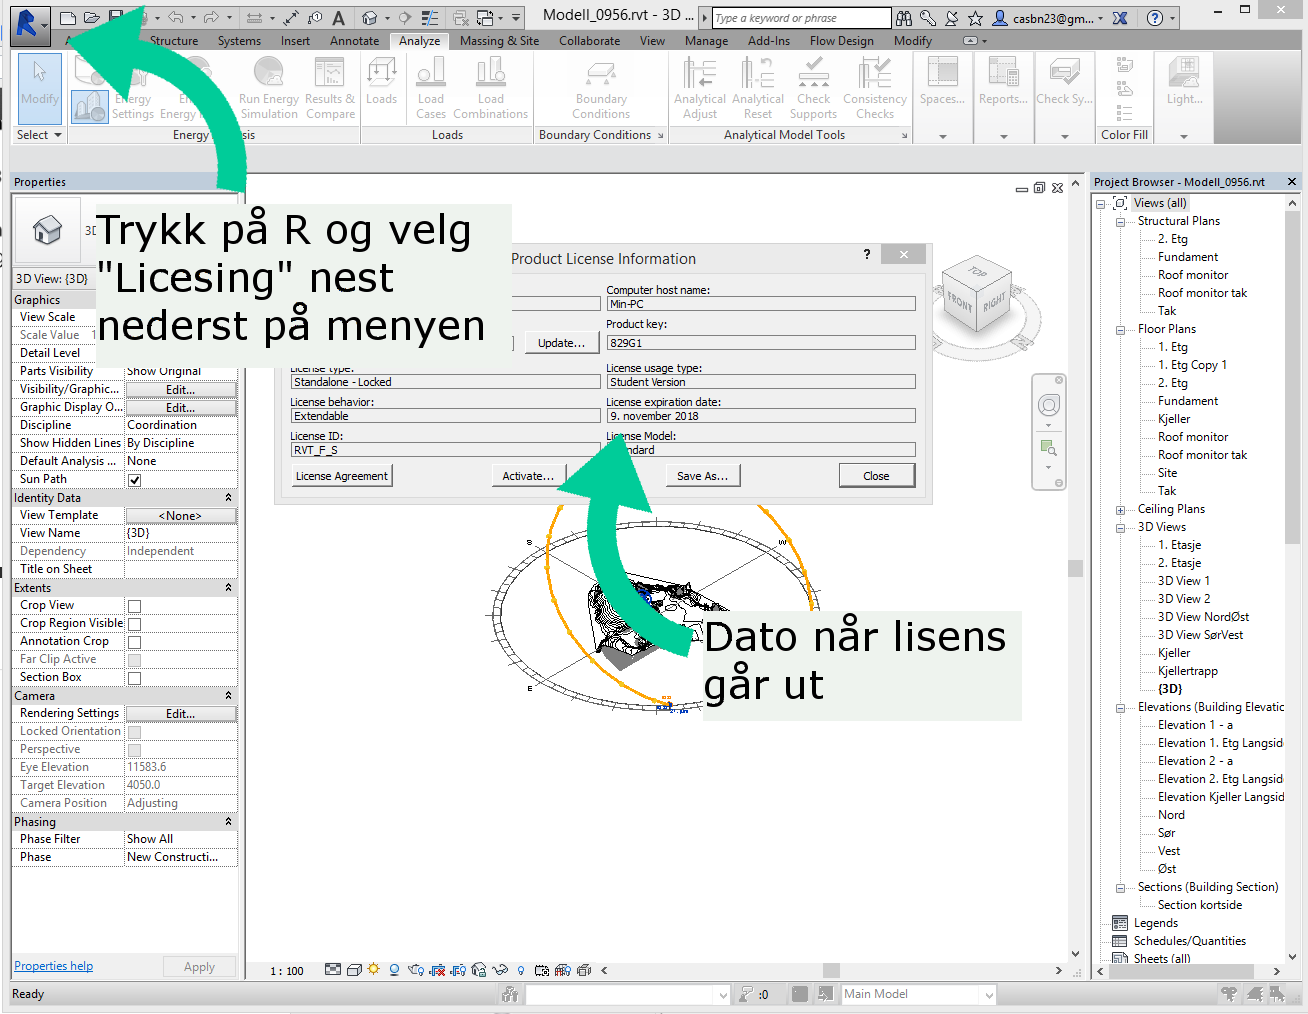Click the New file icon in quick access toolbar
The image size is (1308, 1014).
67,18
